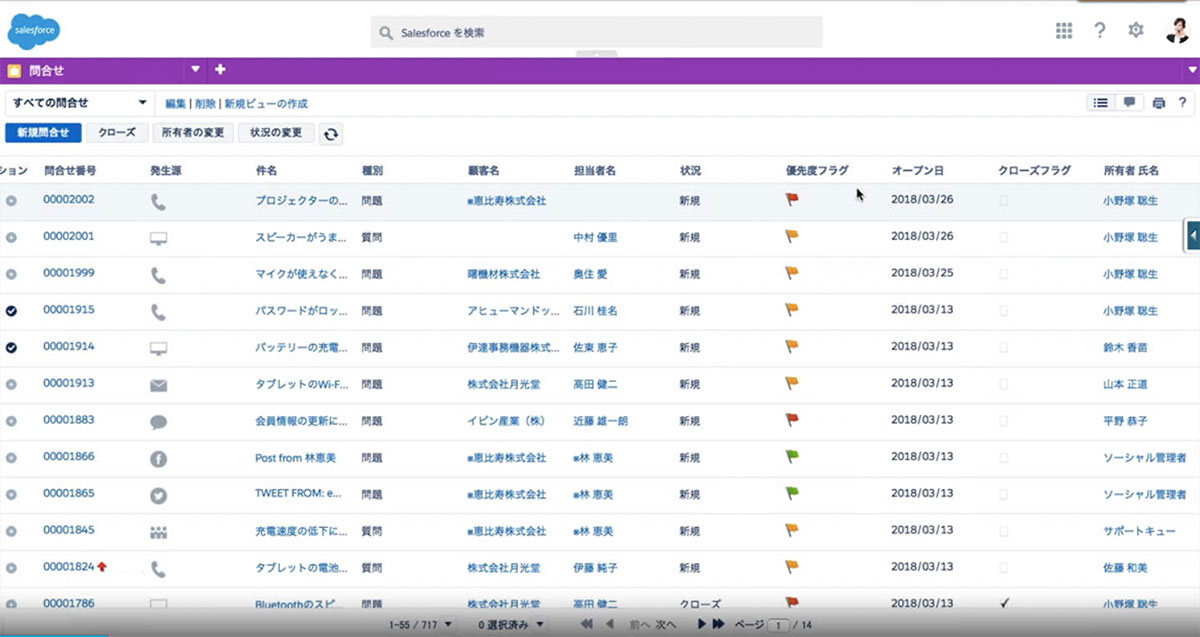Deselect checked row 00001914
This screenshot has height=637, width=1200.
(x=11, y=348)
